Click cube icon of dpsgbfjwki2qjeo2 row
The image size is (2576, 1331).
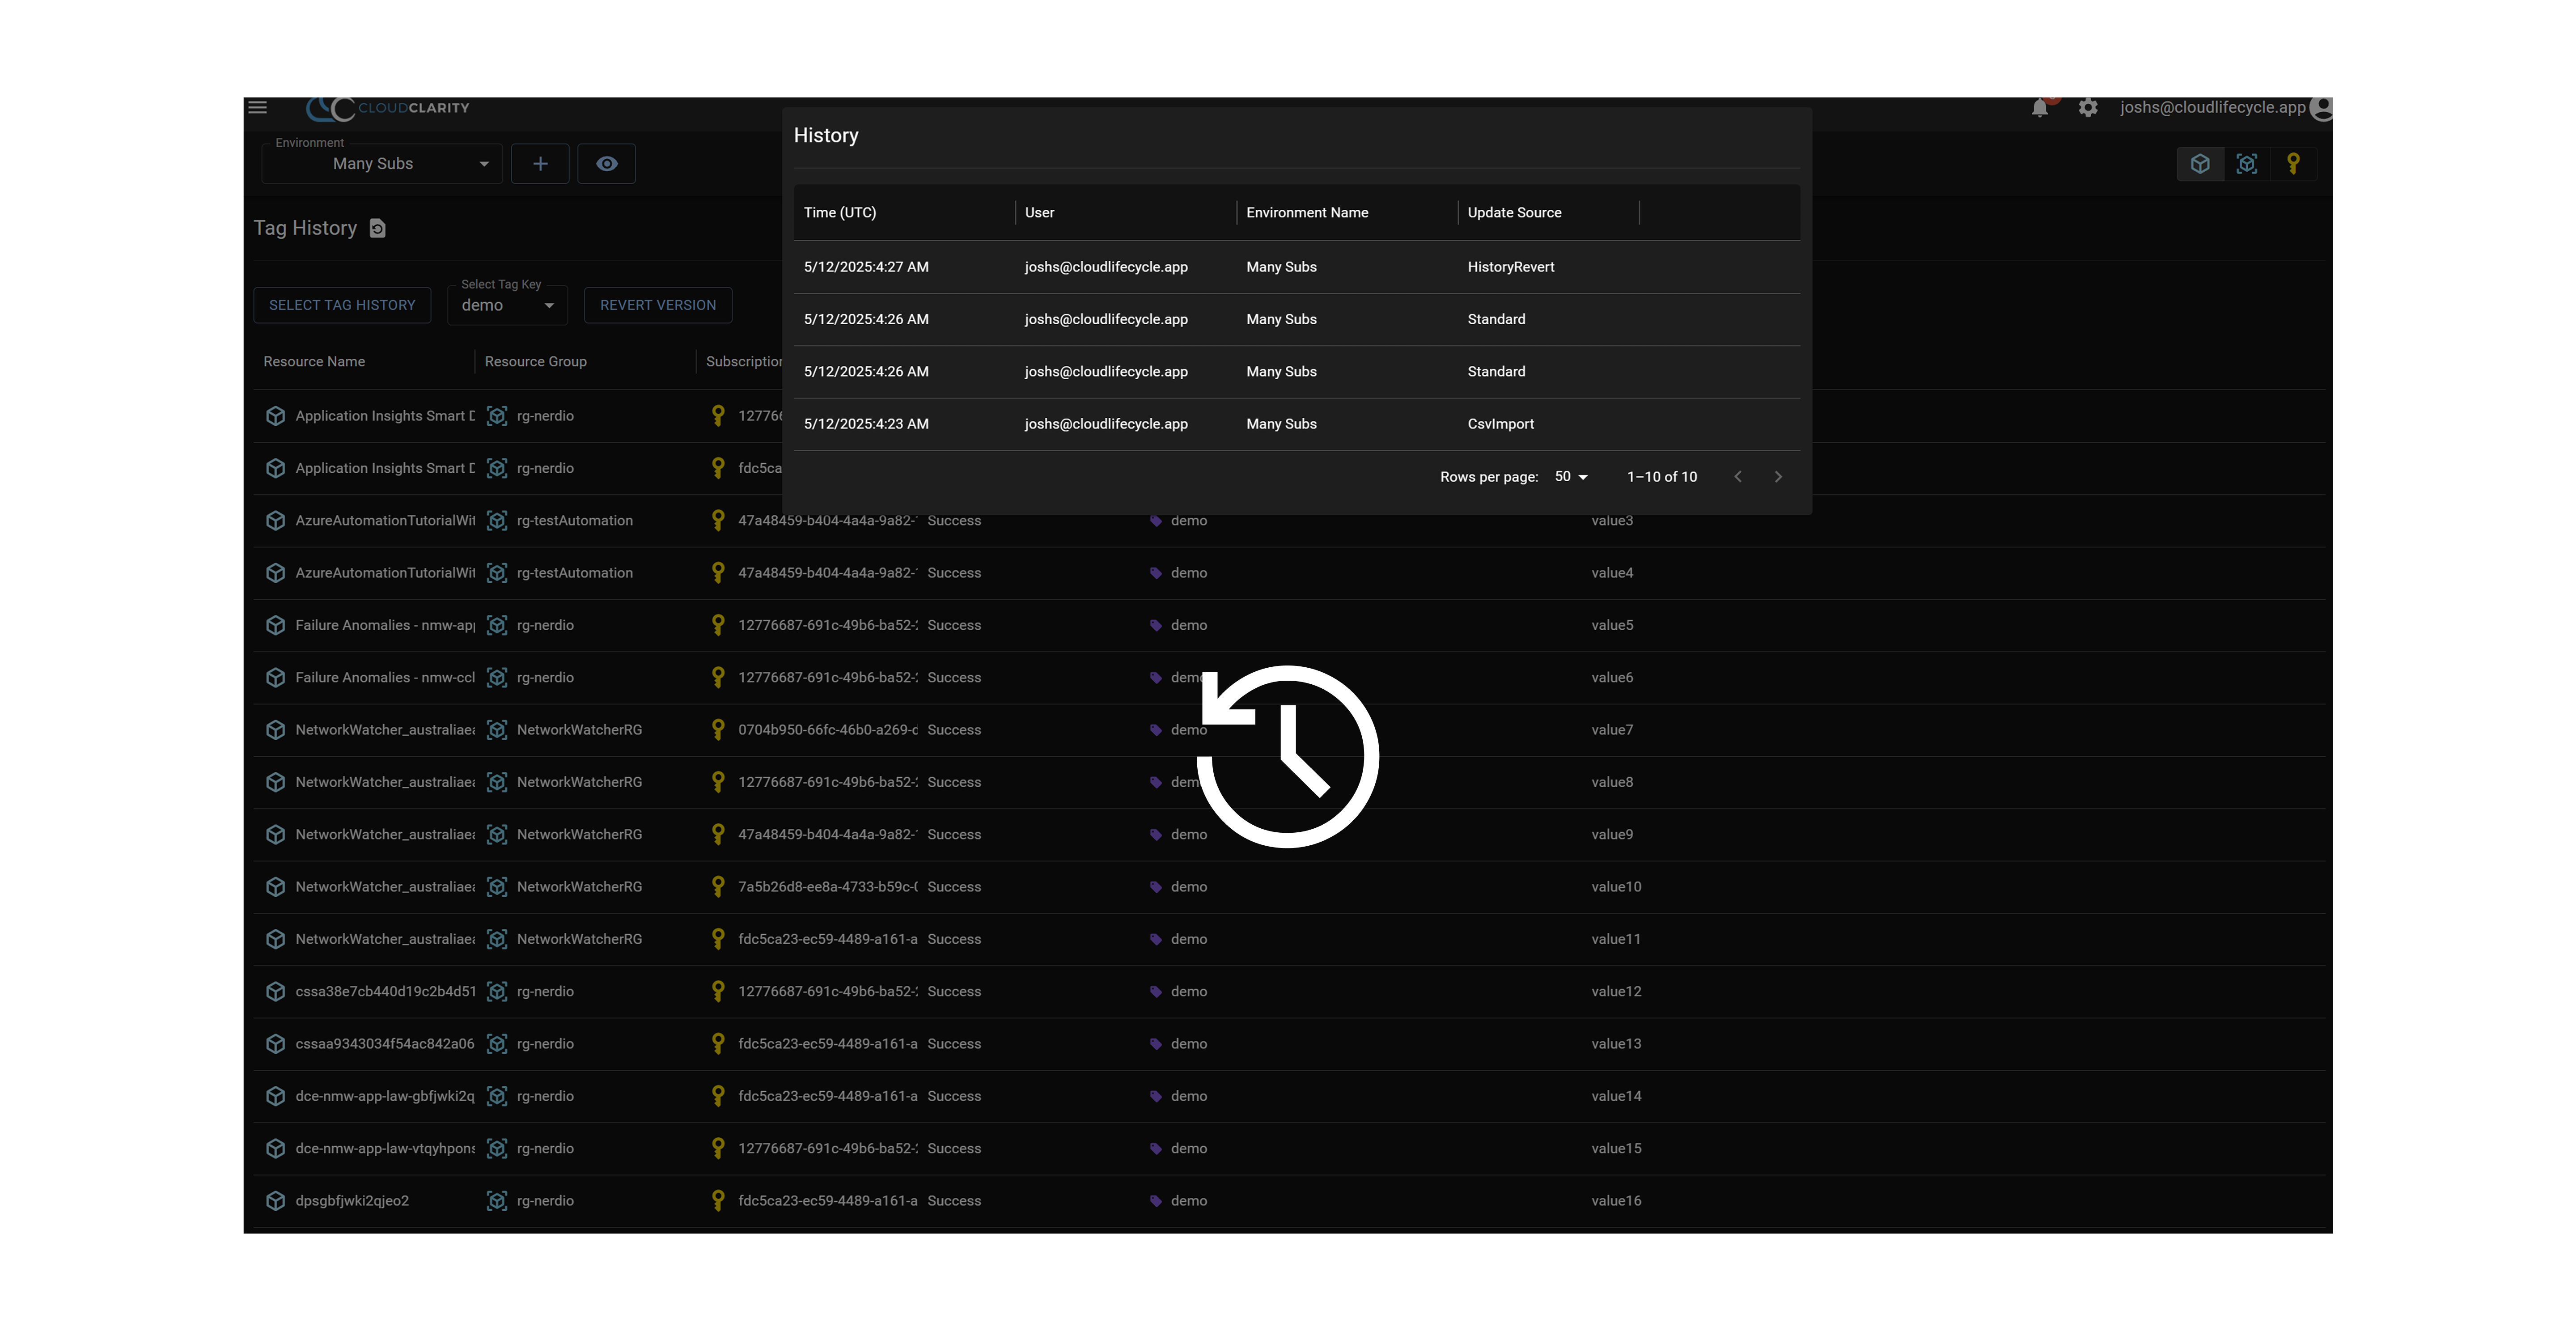[x=276, y=1201]
